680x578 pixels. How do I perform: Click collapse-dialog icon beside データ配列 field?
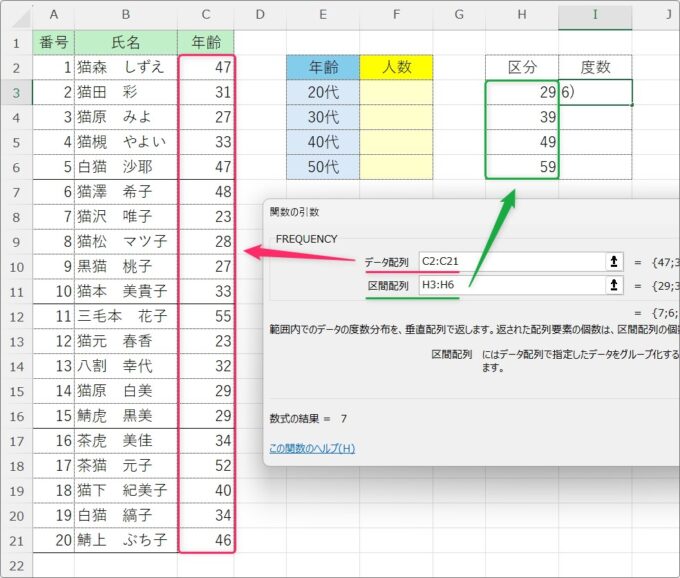[616, 261]
